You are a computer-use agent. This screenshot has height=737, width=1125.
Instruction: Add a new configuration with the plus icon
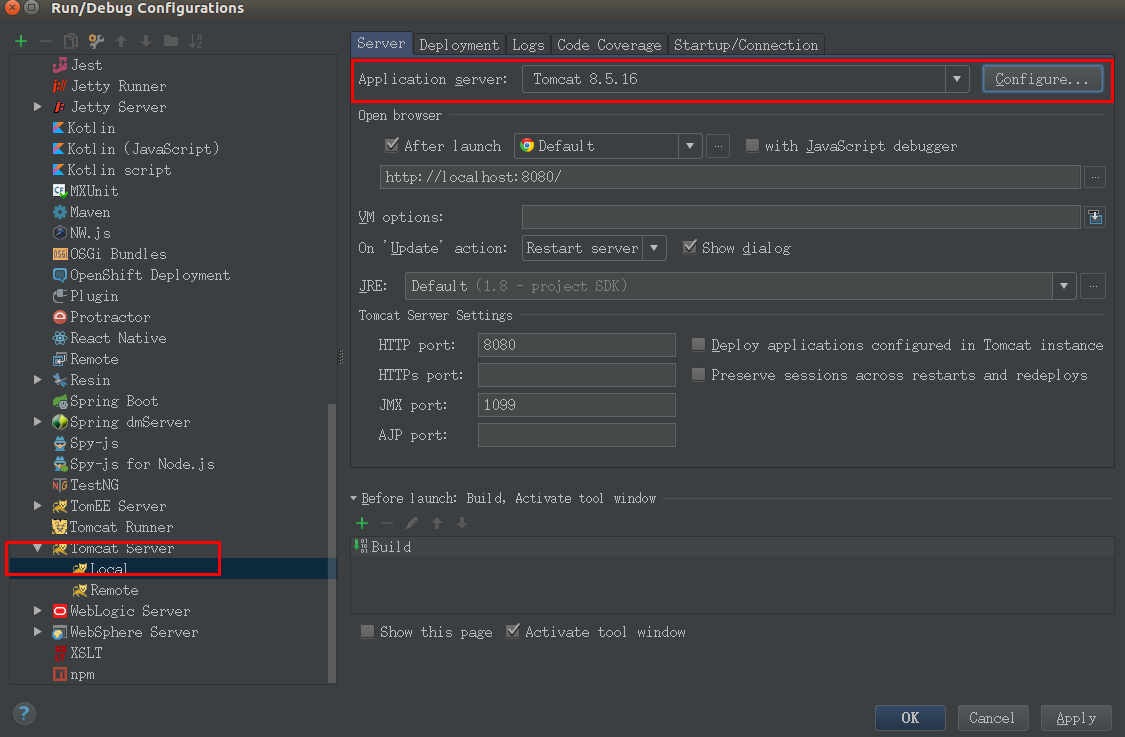(21, 41)
